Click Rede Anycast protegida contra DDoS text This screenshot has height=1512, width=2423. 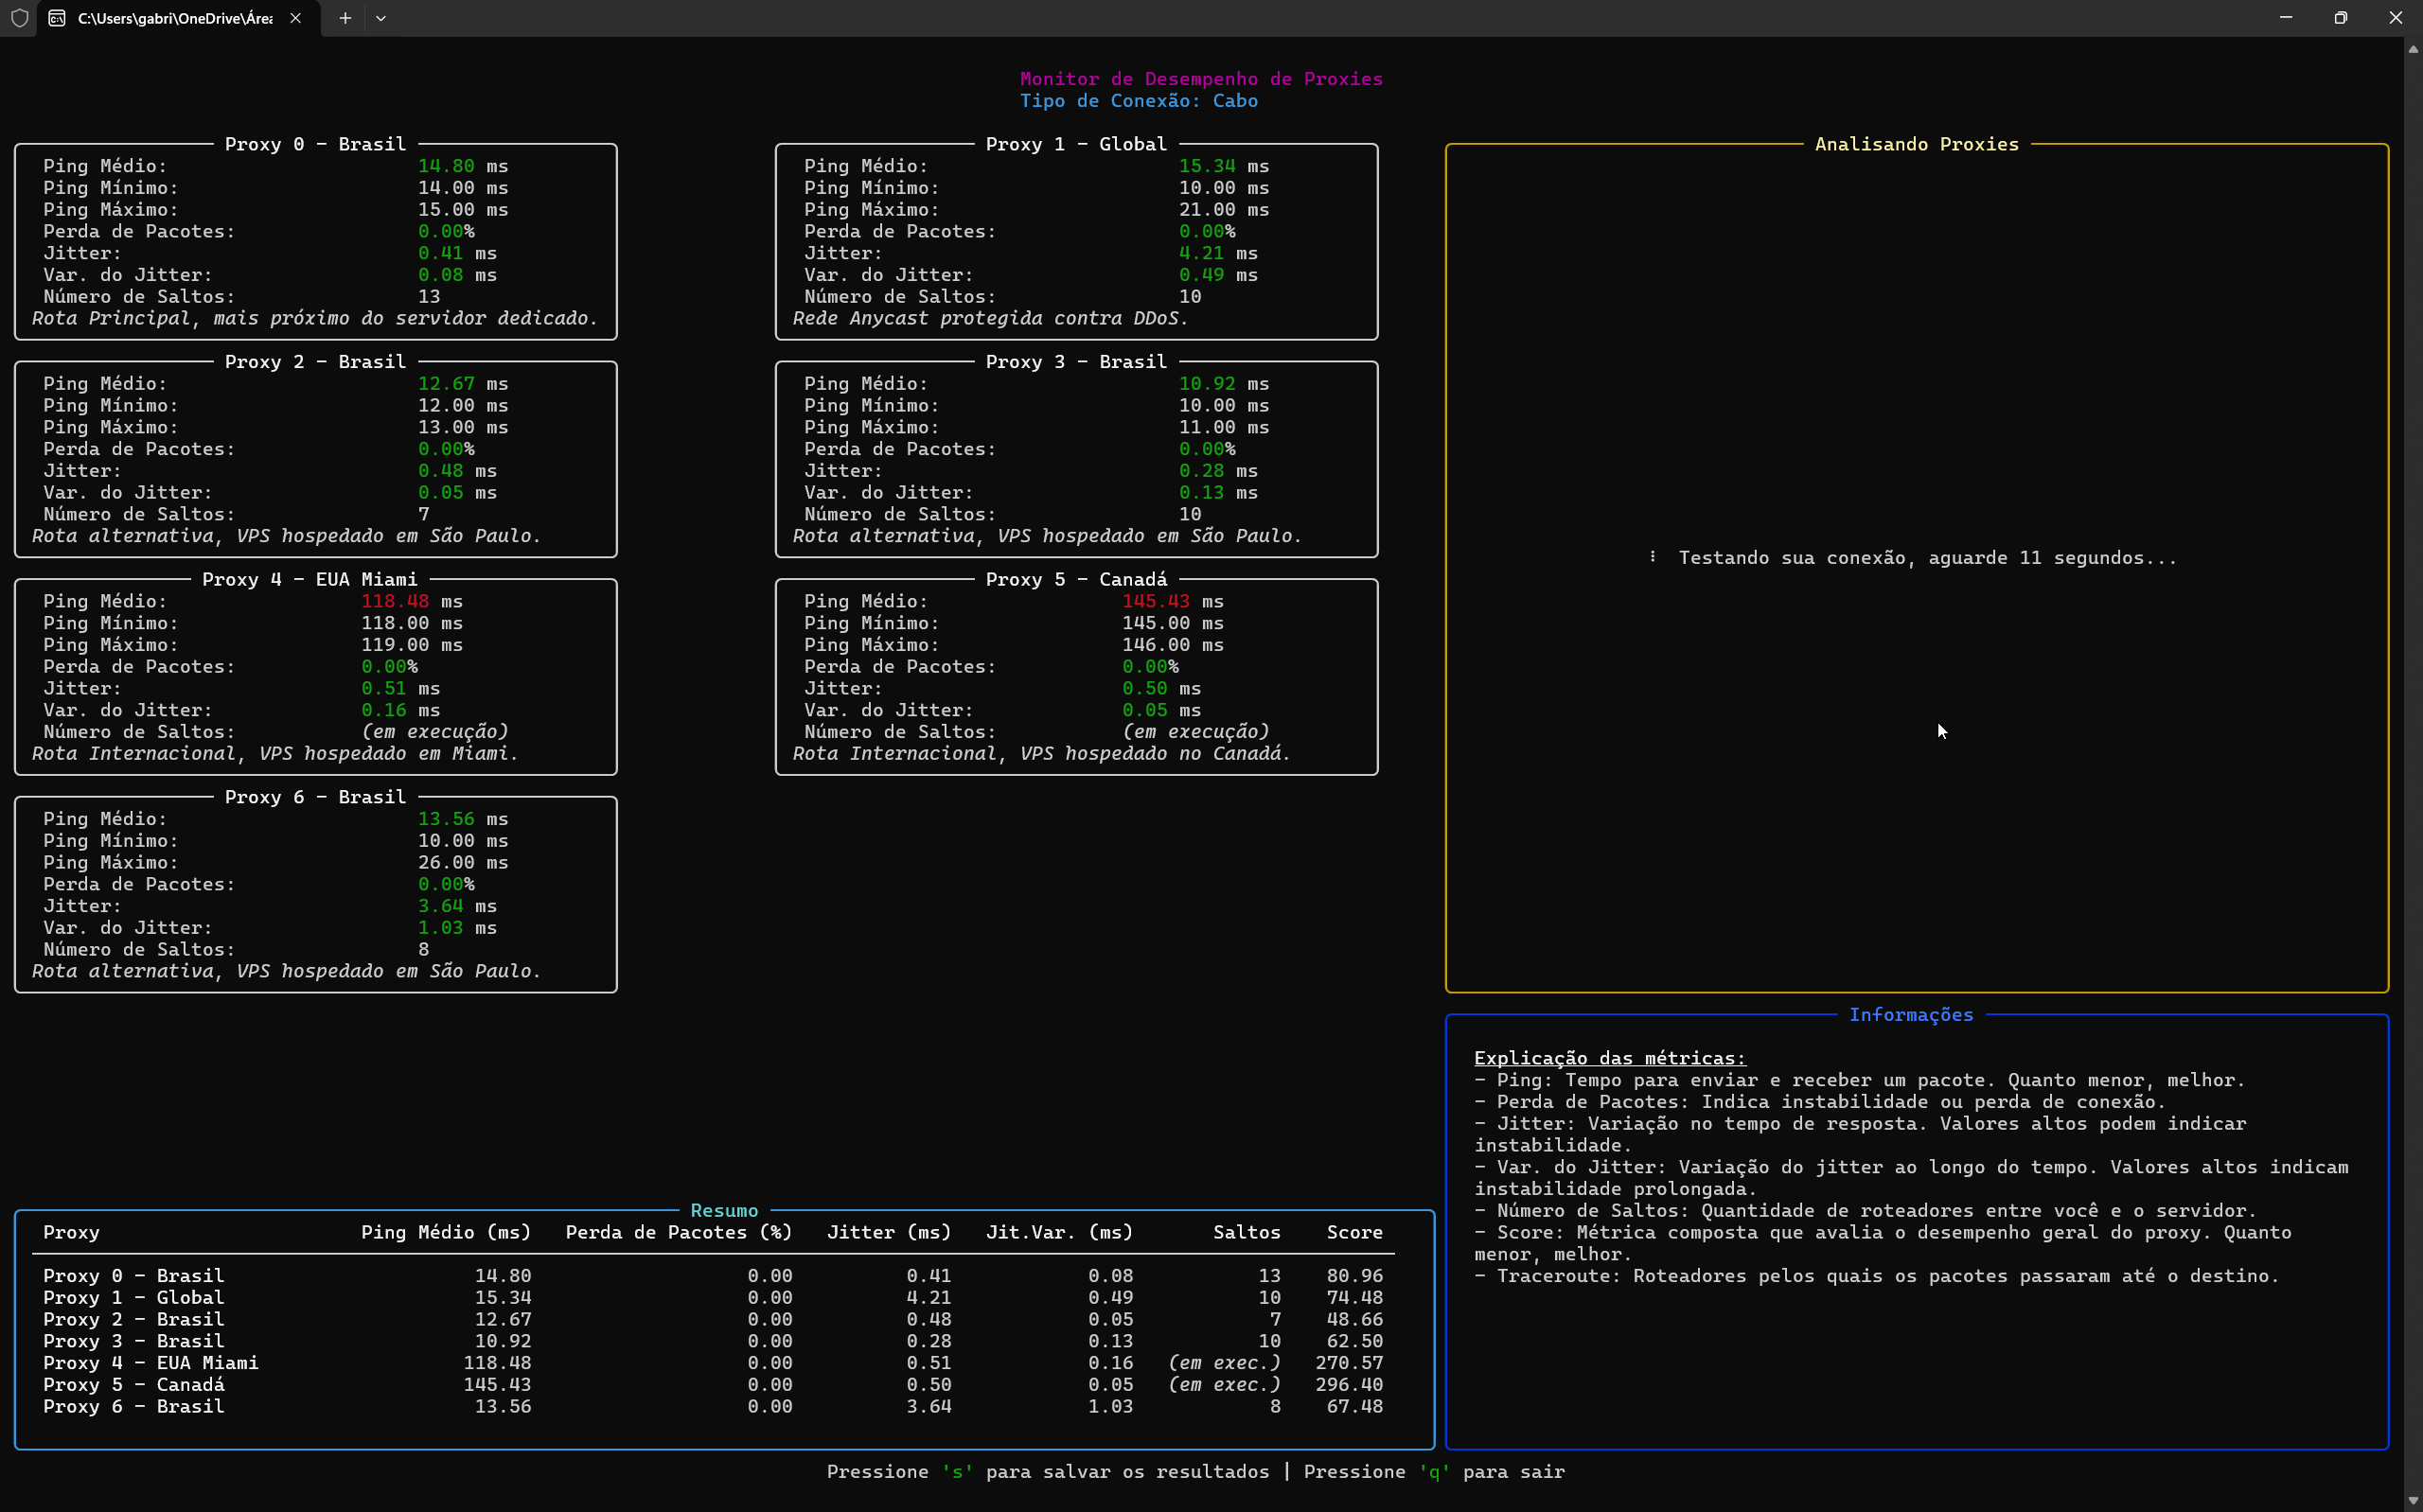[991, 319]
